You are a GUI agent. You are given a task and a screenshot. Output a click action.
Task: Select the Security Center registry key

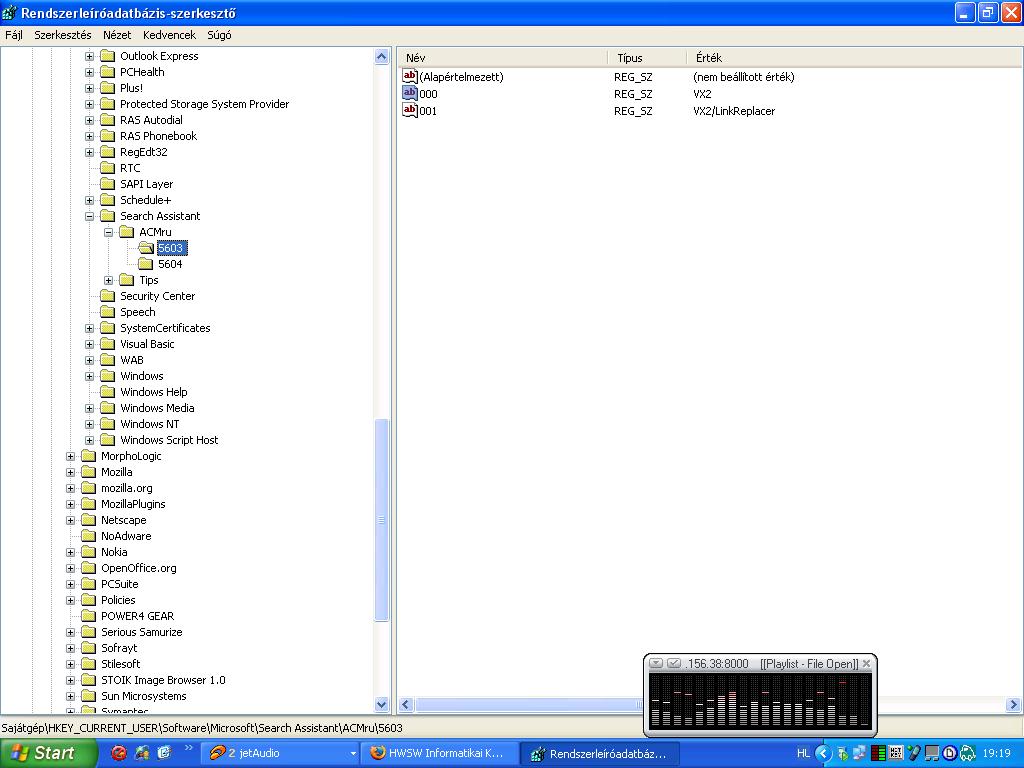[157, 296]
